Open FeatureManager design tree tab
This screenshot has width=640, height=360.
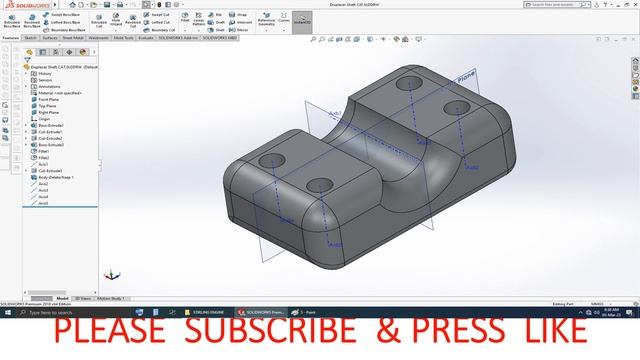(29, 52)
